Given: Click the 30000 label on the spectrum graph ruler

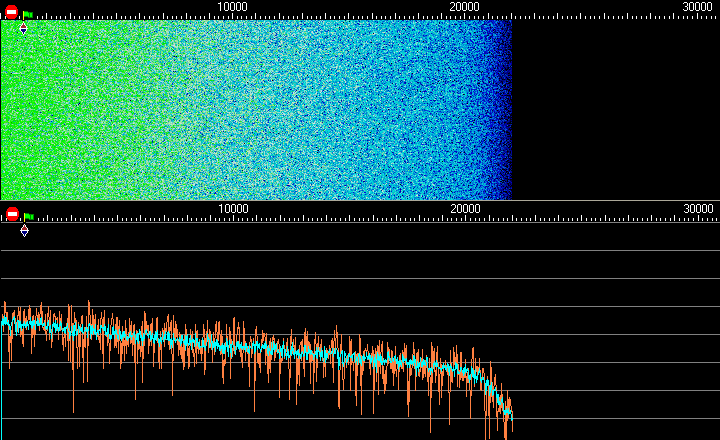Looking at the screenshot, I should [698, 209].
